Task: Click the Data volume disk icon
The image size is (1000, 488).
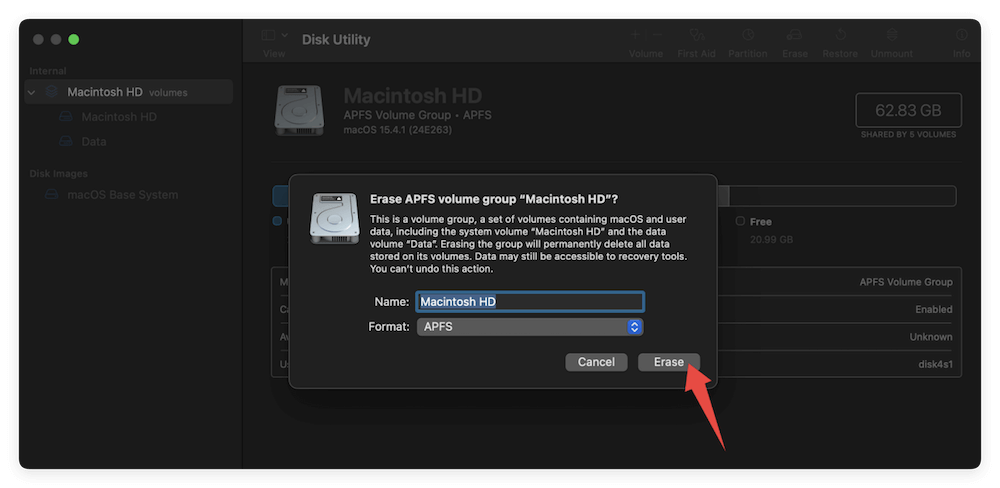Action: [66, 142]
